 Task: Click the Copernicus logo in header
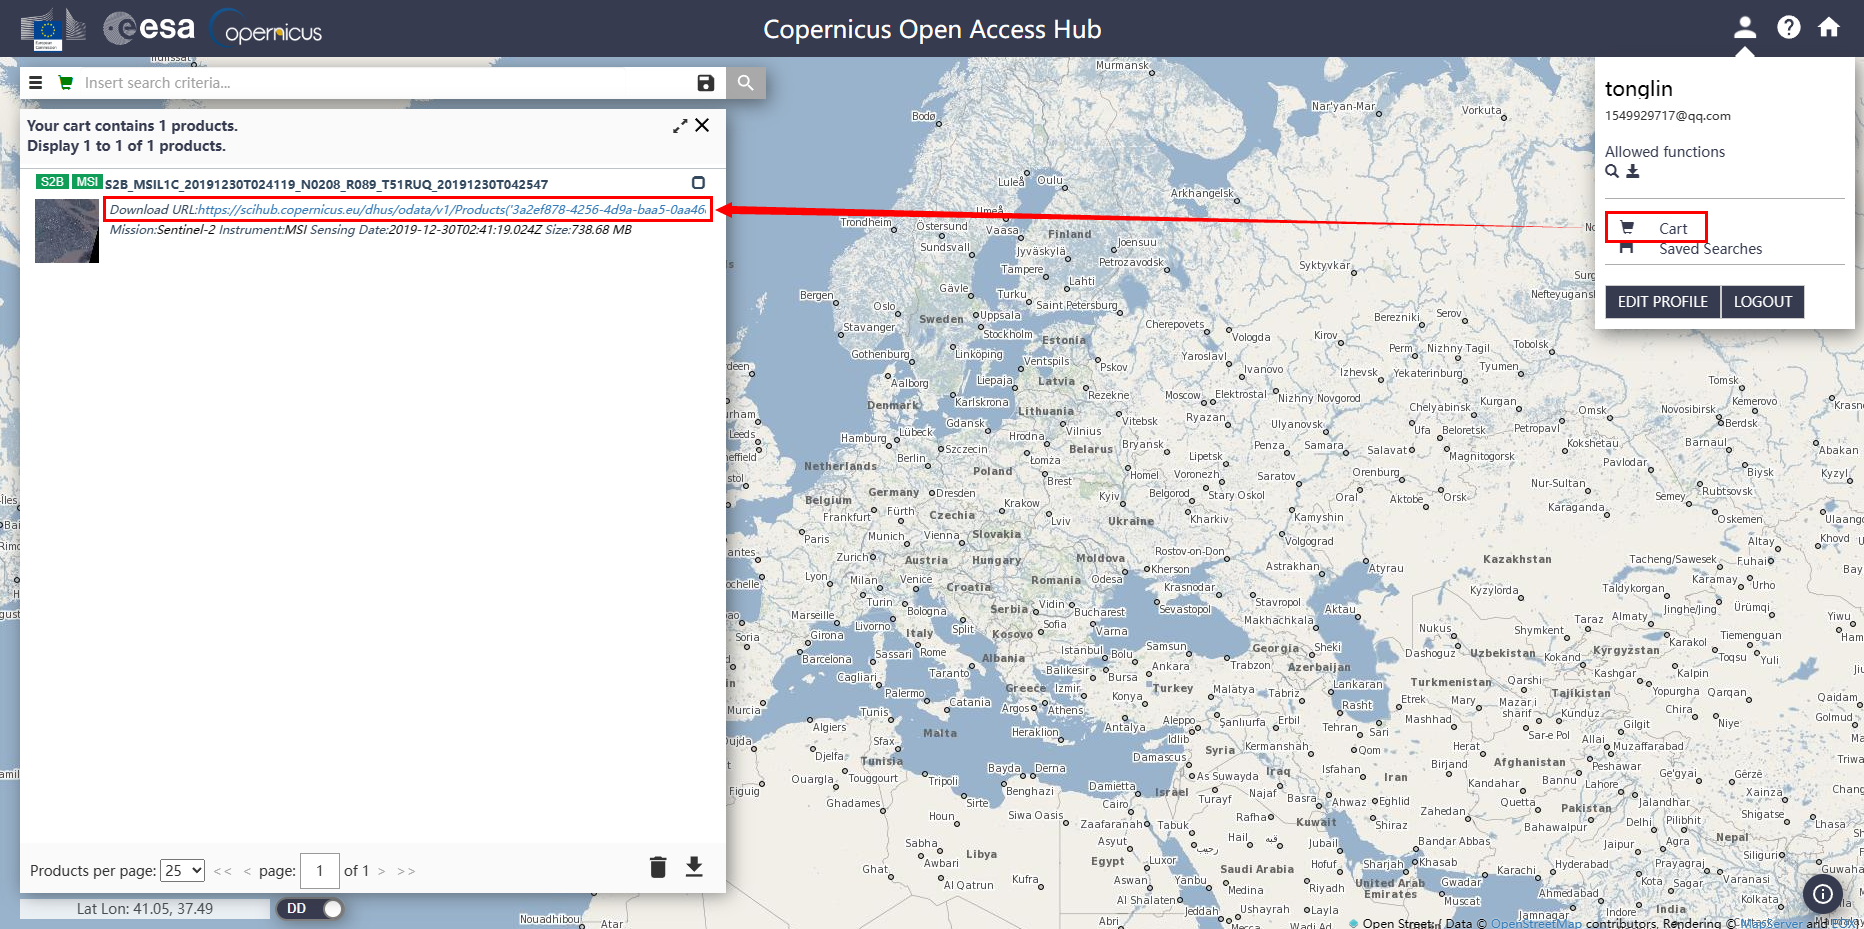[x=266, y=30]
